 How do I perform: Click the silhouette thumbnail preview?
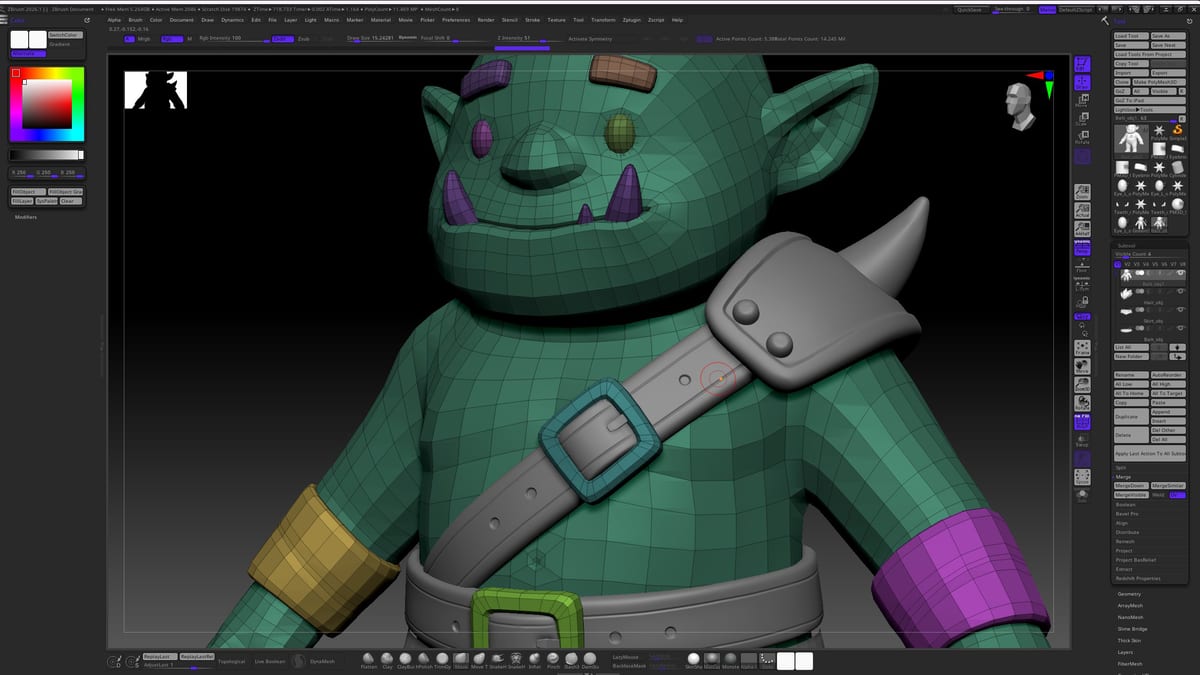click(155, 89)
